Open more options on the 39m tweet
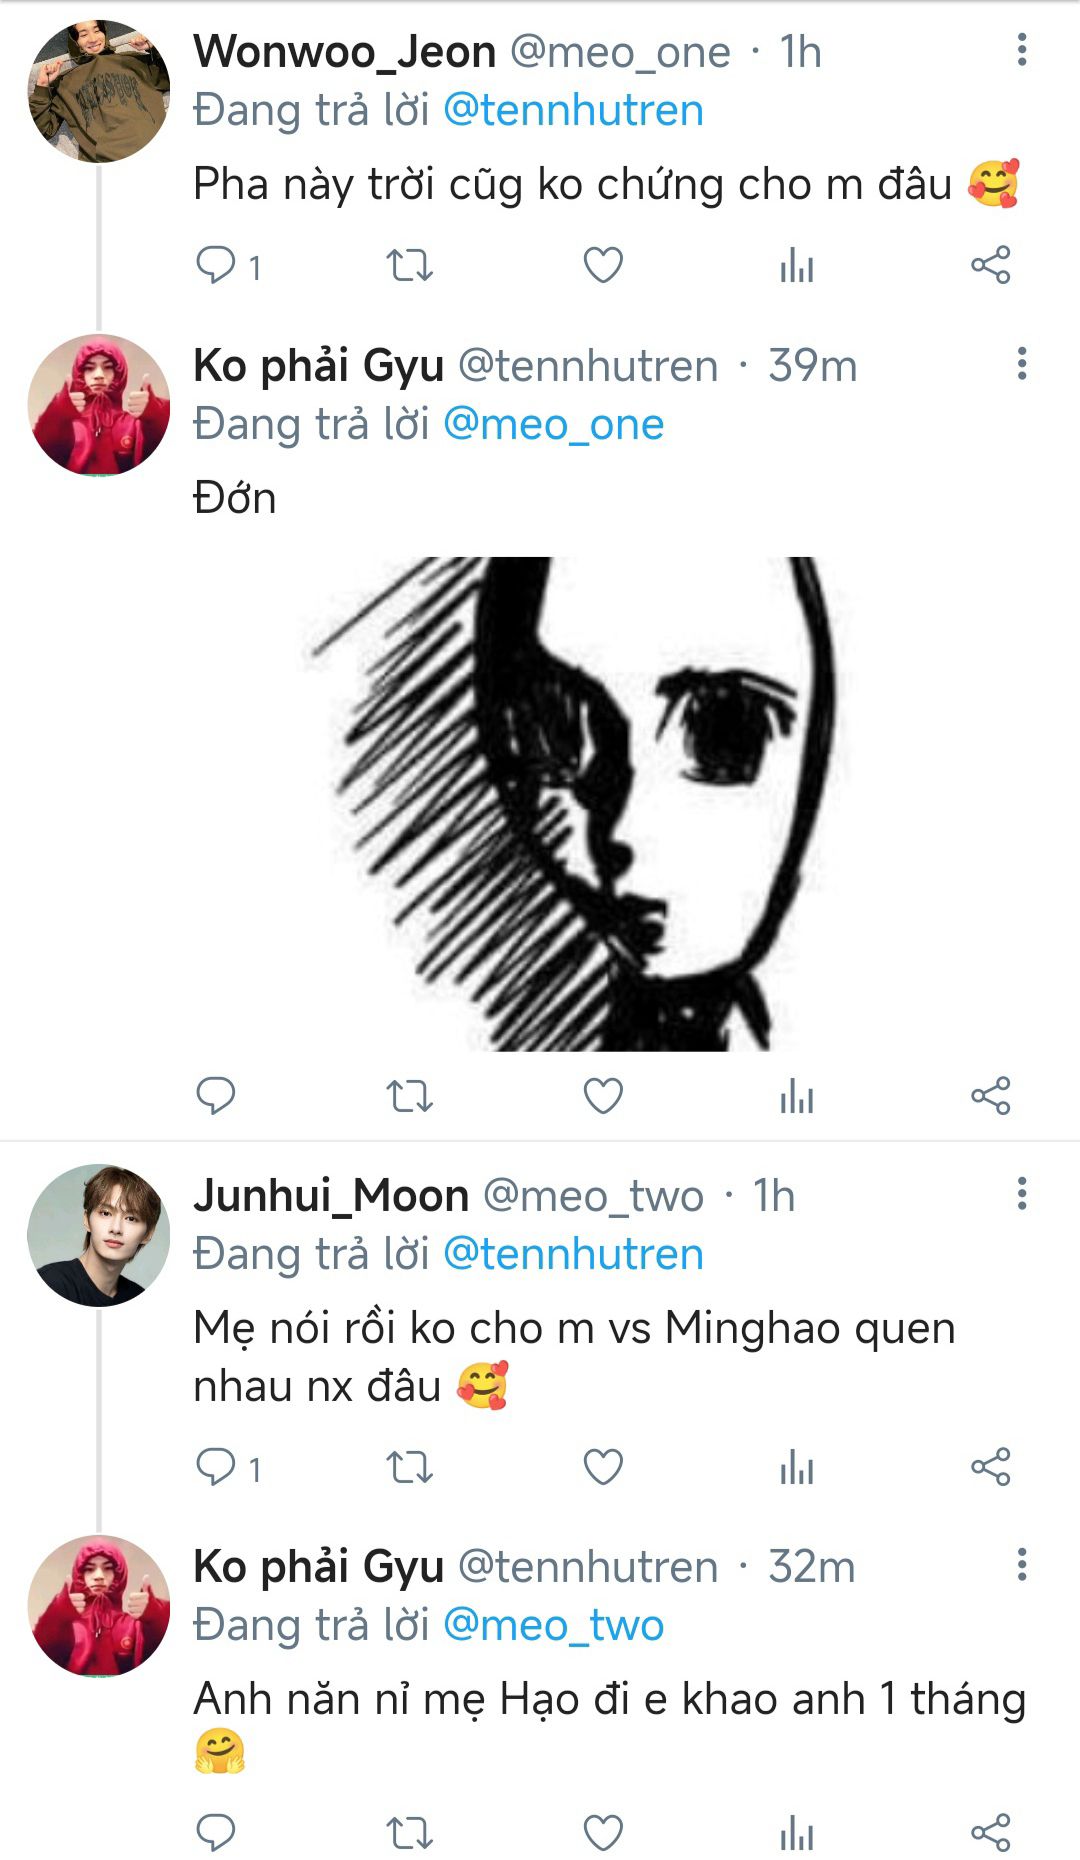The height and width of the screenshot is (1860, 1080). pos(1021,364)
